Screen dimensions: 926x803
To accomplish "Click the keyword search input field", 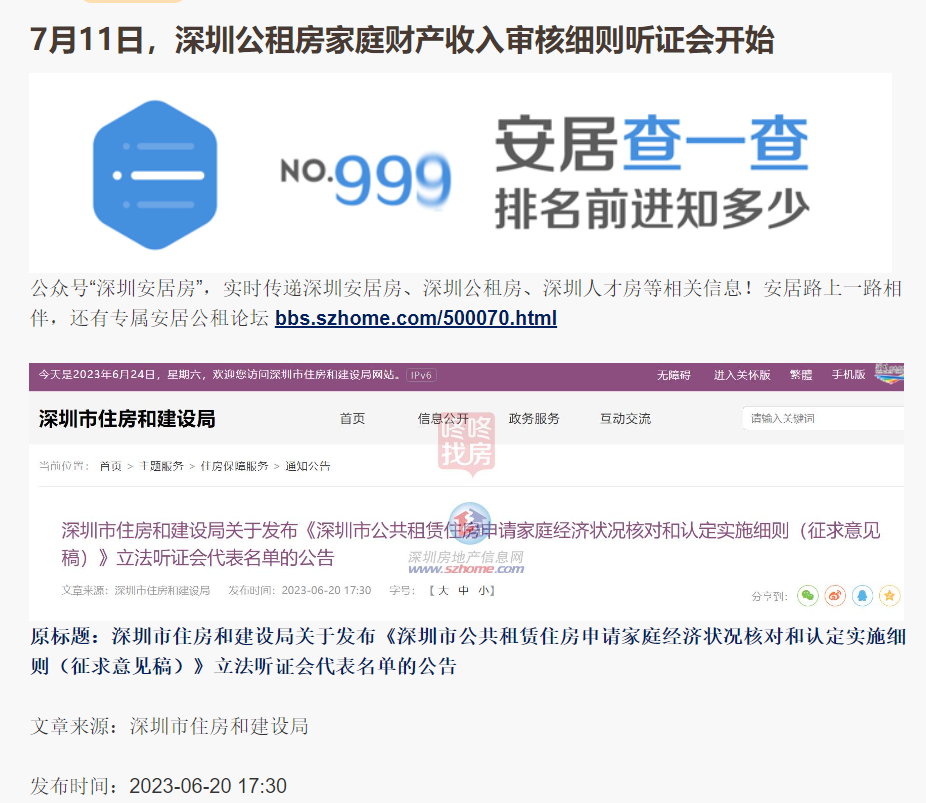I will 823,419.
